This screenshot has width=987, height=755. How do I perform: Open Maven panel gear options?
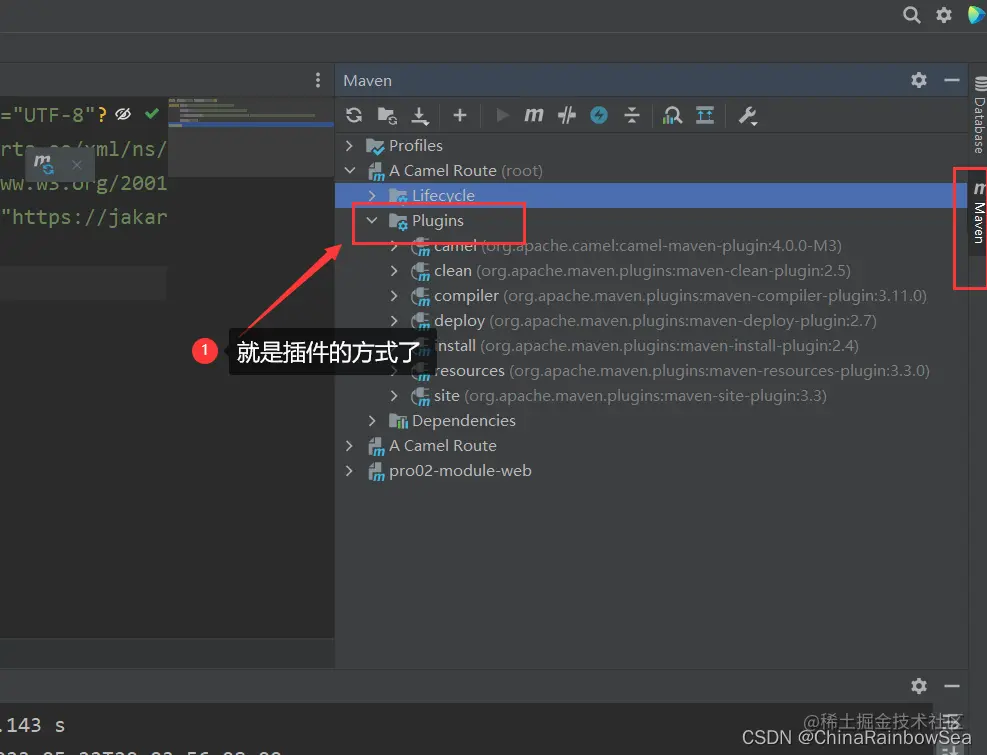[919, 80]
